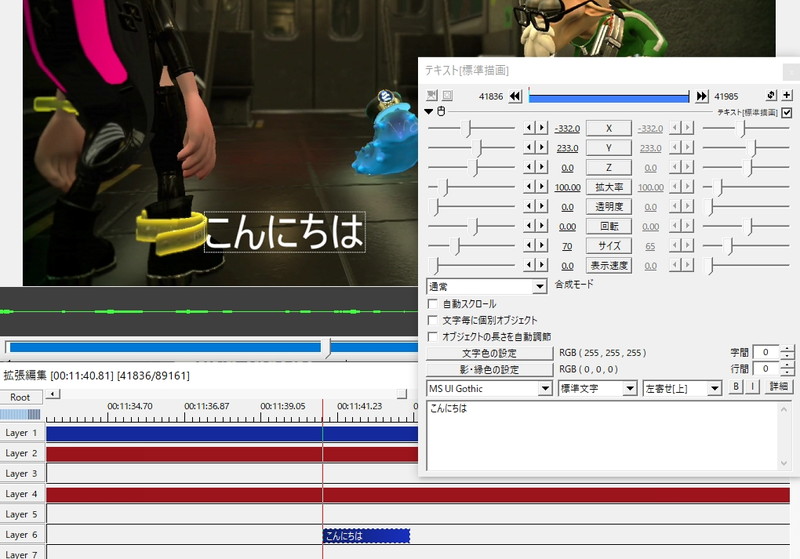The image size is (800, 559).
Task: Open the 左寄せ[上] alignment dropdown
Action: (x=683, y=389)
